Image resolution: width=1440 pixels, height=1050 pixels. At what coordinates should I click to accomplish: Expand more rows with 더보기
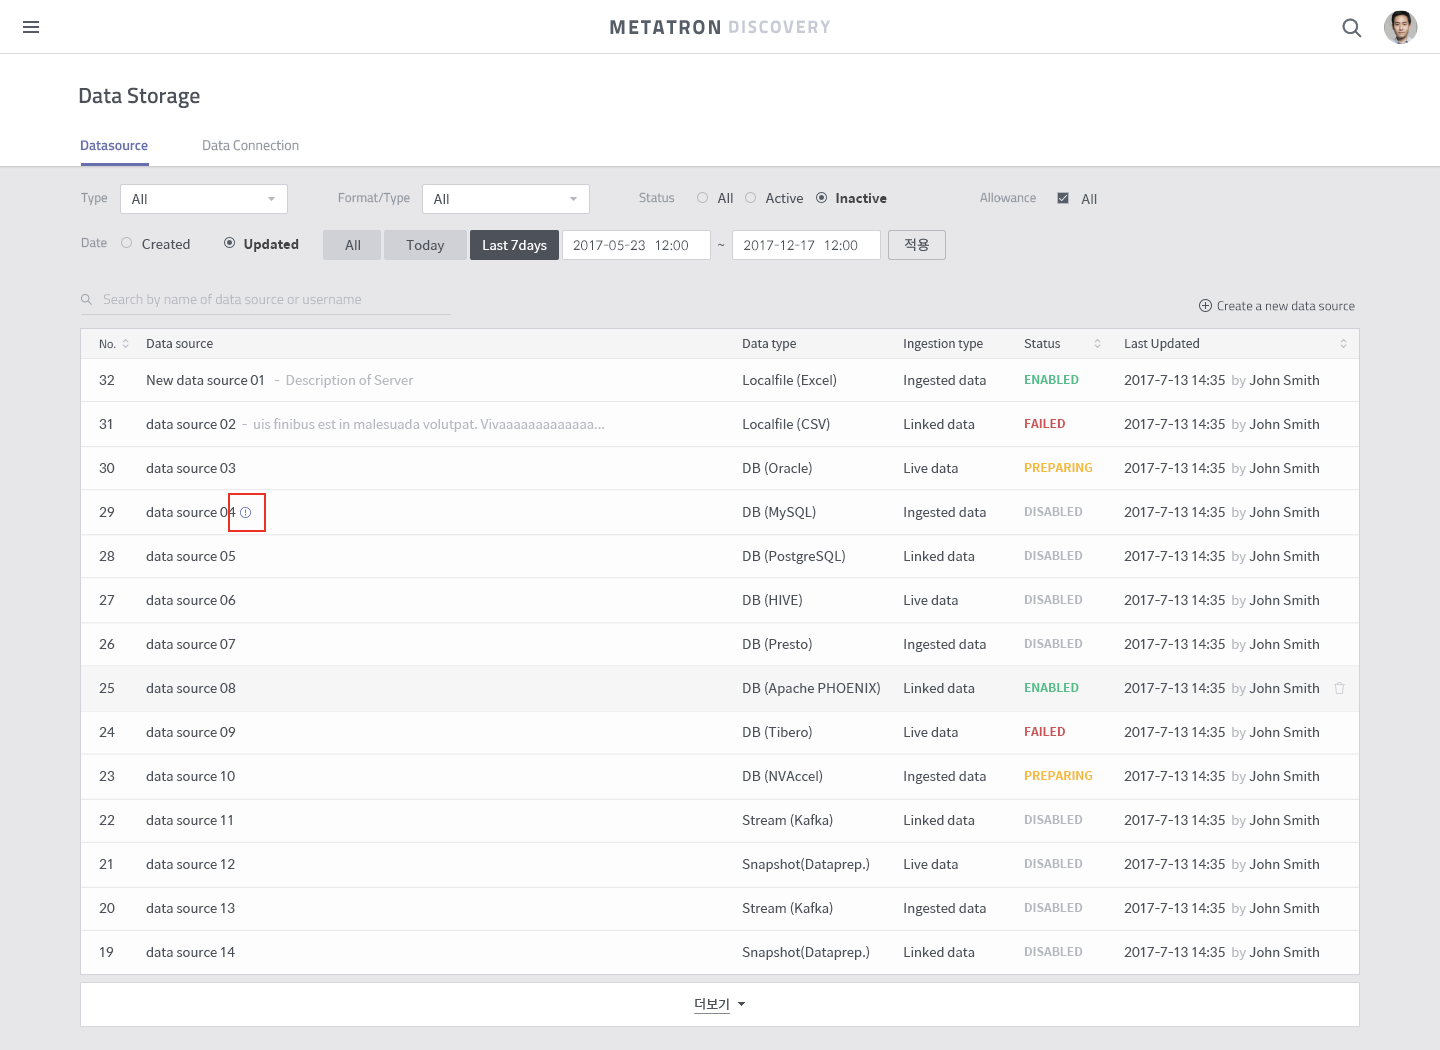point(720,1004)
